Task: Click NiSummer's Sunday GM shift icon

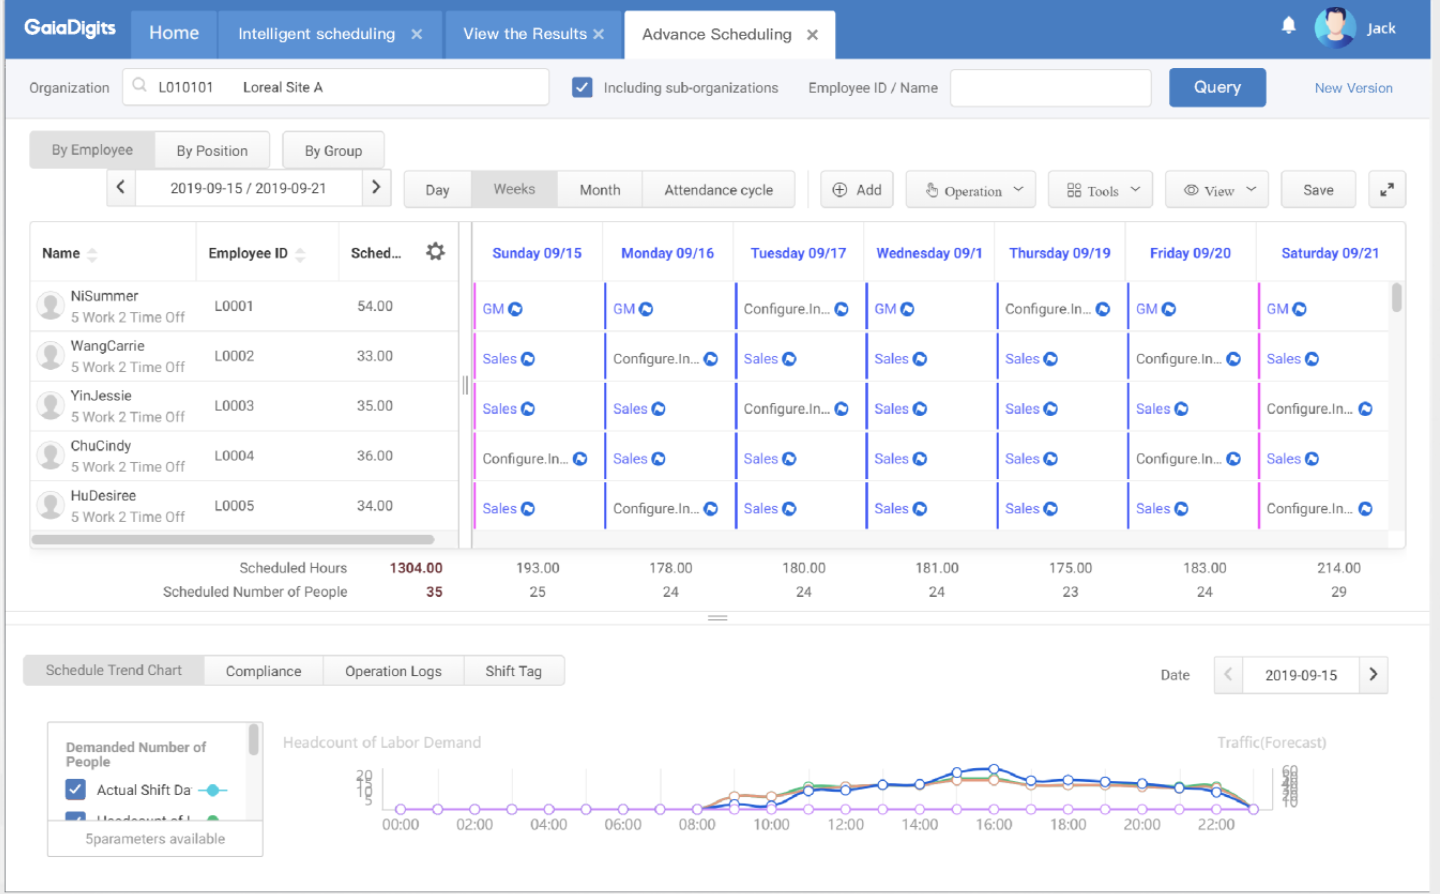Action: point(516,309)
